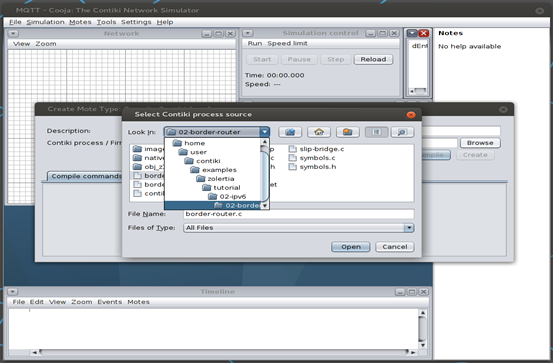Open Run menu in Simulation control

click(255, 43)
